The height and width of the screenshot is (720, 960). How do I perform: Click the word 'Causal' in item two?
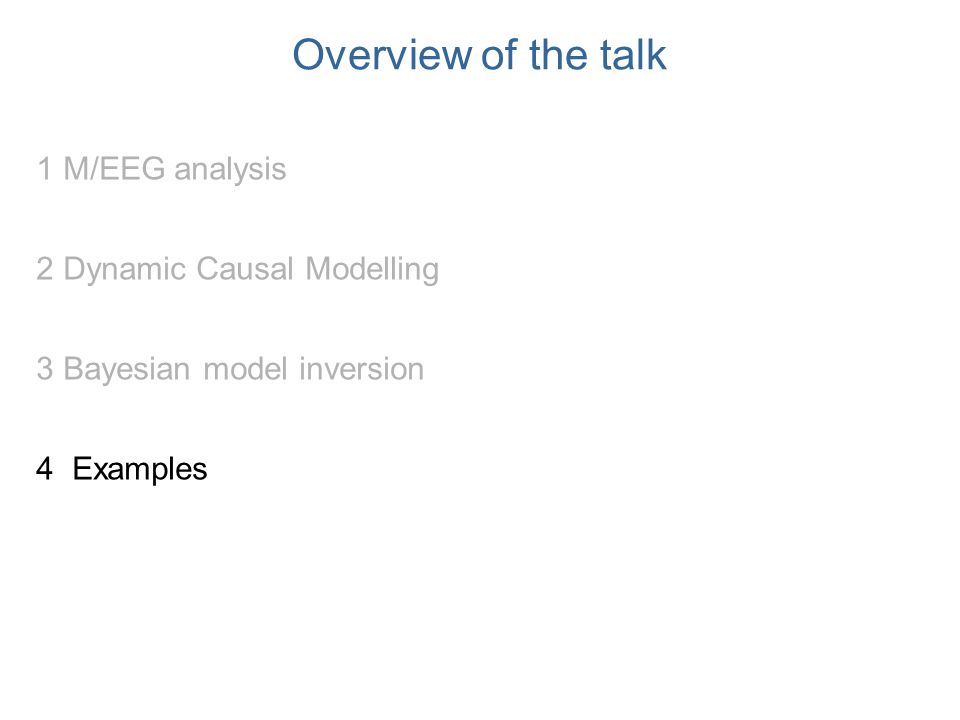coord(245,268)
